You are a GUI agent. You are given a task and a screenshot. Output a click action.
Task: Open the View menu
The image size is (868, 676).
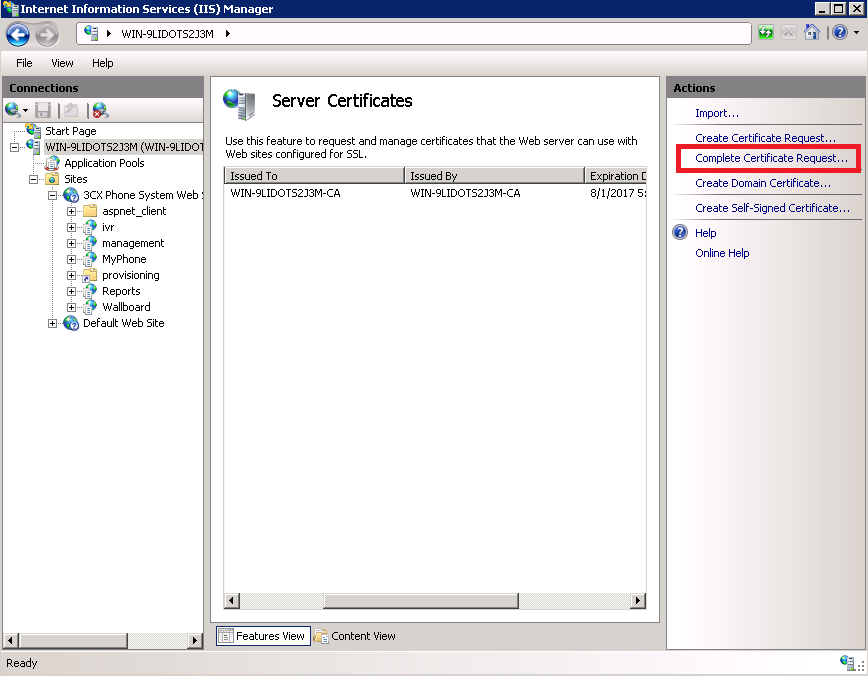pyautogui.click(x=62, y=63)
